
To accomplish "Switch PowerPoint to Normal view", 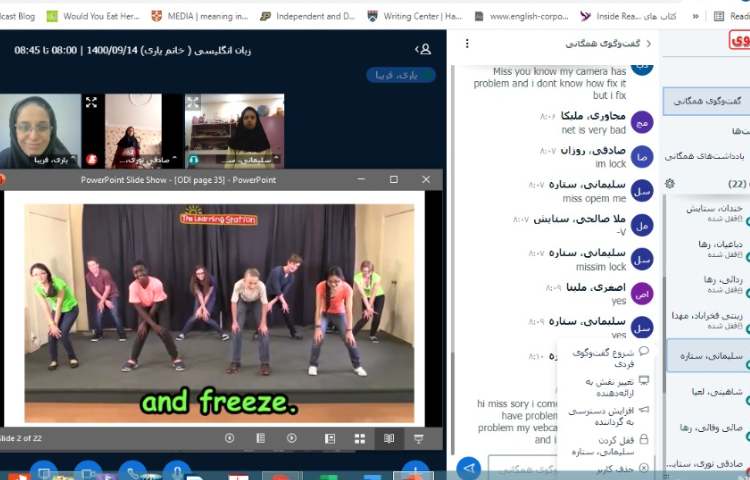I will click(x=330, y=438).
